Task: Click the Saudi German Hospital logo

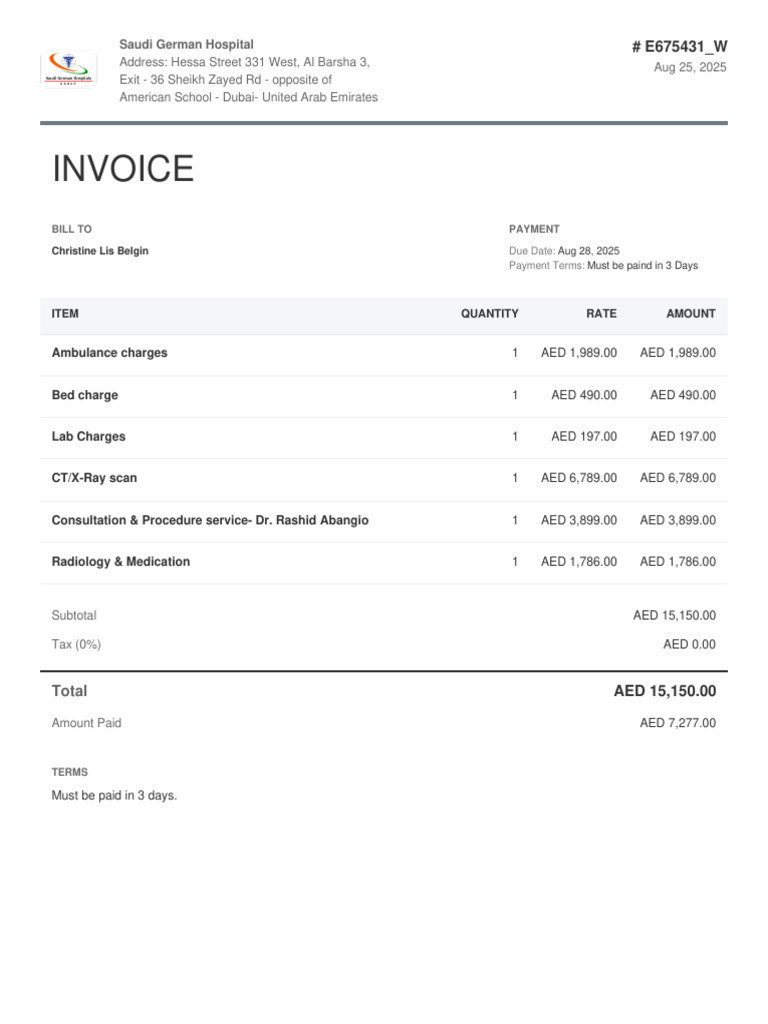Action: click(x=69, y=69)
